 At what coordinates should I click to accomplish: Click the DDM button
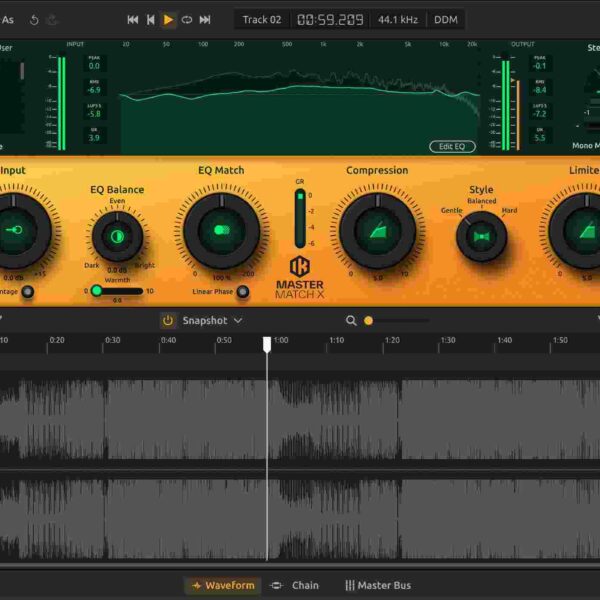(x=445, y=20)
